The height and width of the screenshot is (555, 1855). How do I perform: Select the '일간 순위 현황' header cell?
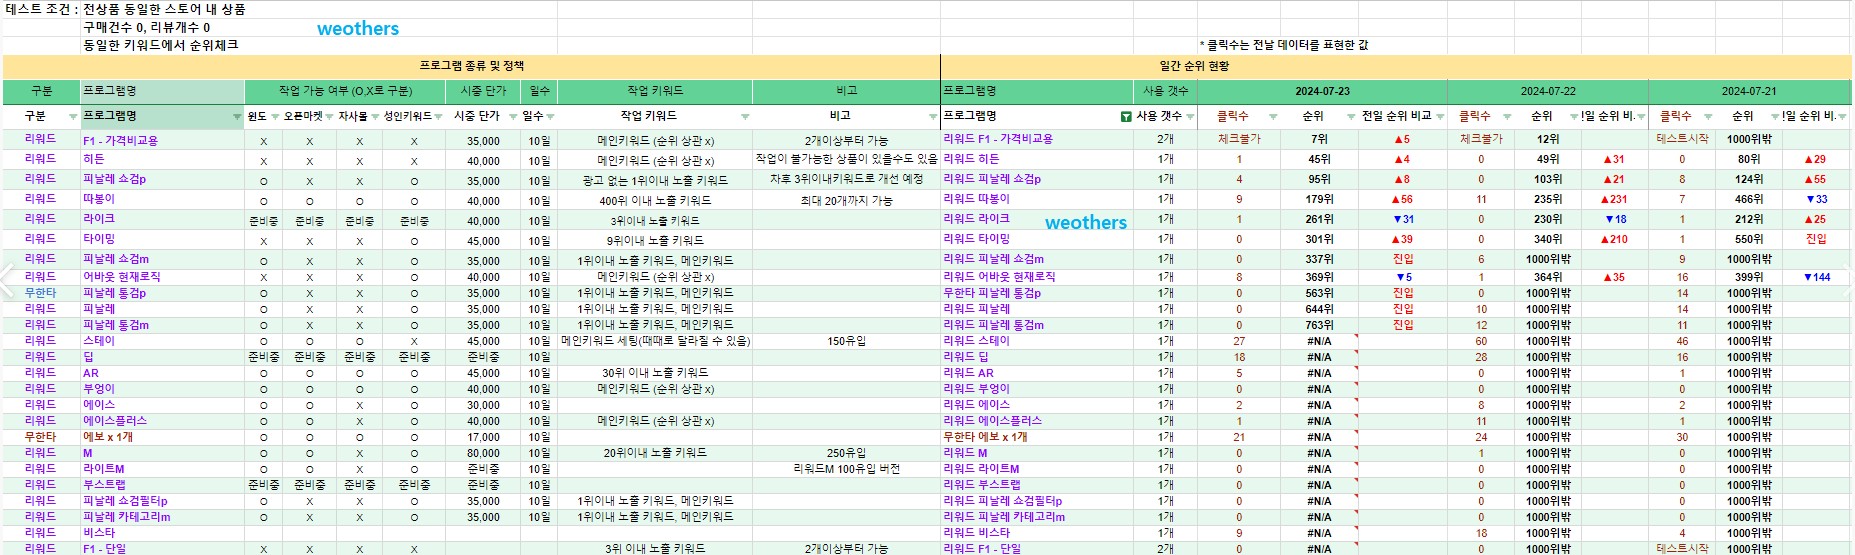pos(1194,66)
